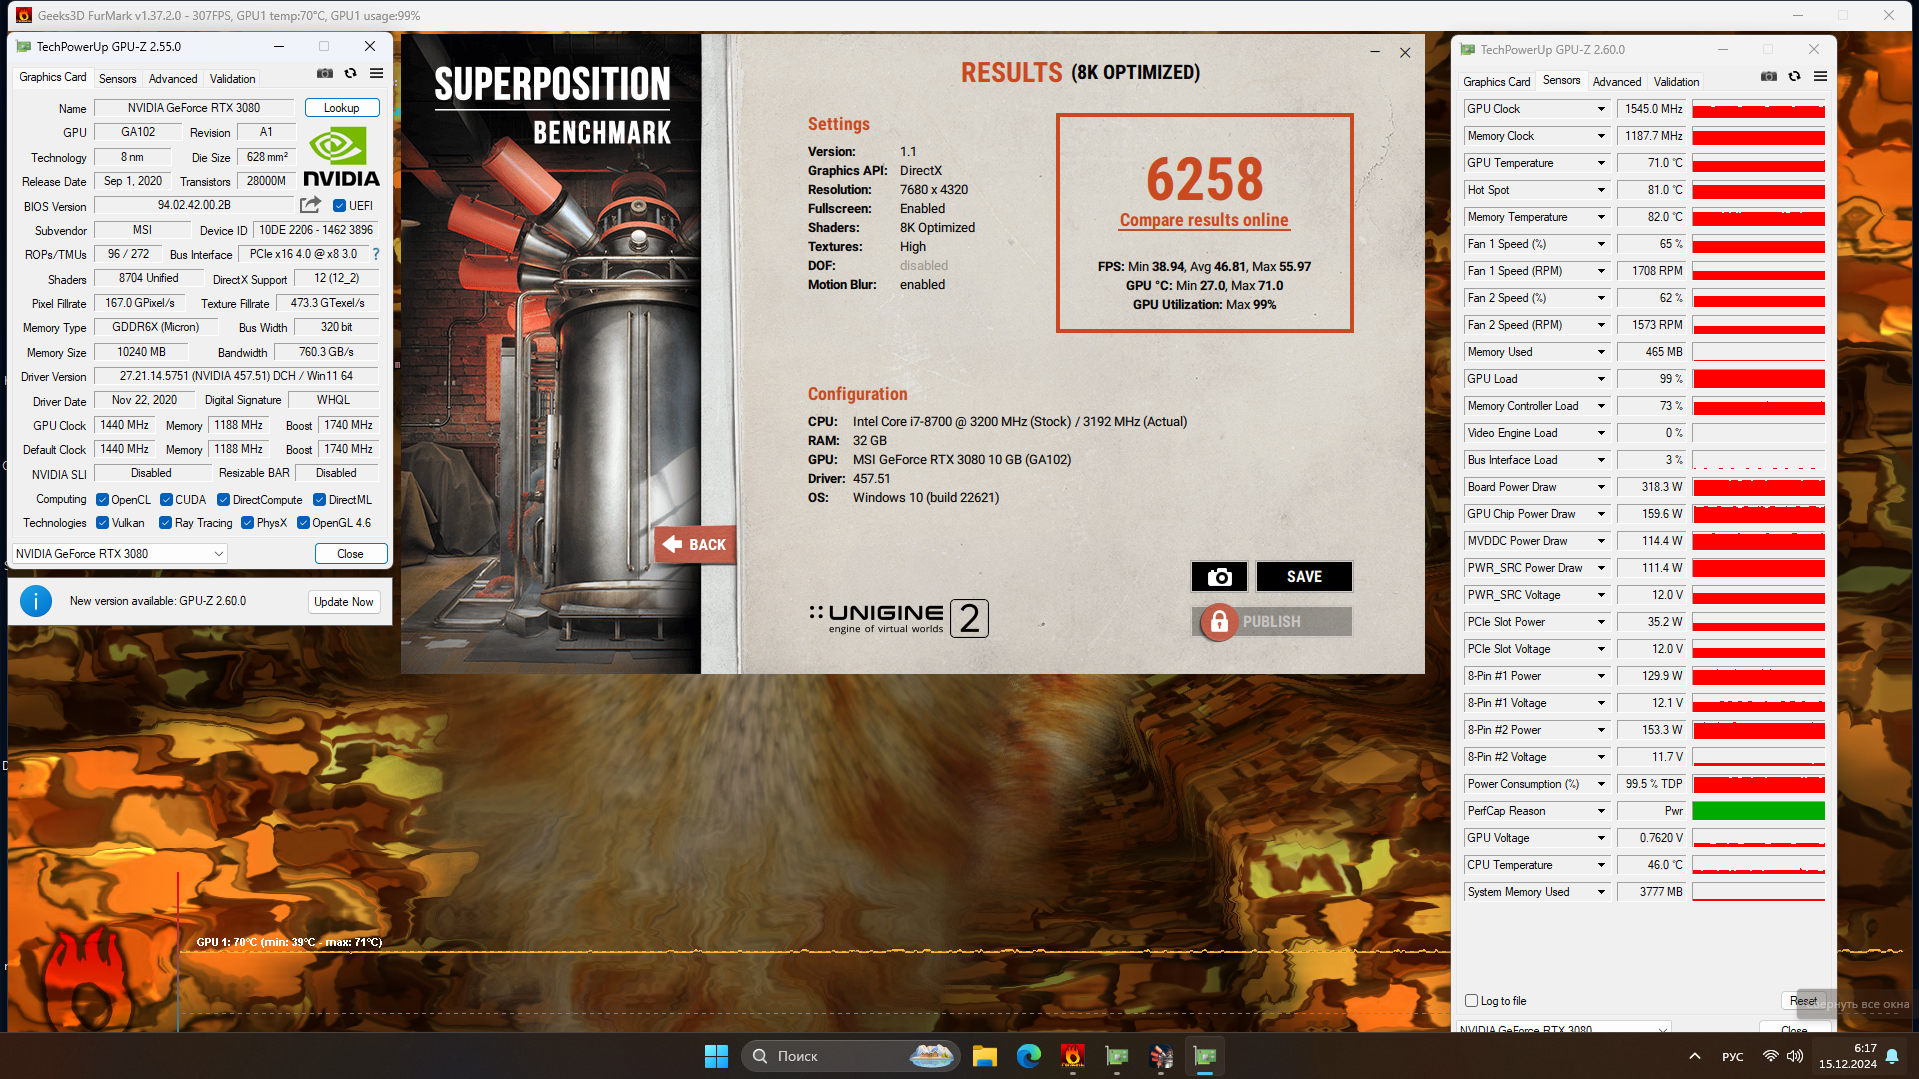Image resolution: width=1919 pixels, height=1079 pixels.
Task: Click the PUBLISH lock icon in Superposition
Action: [1219, 622]
